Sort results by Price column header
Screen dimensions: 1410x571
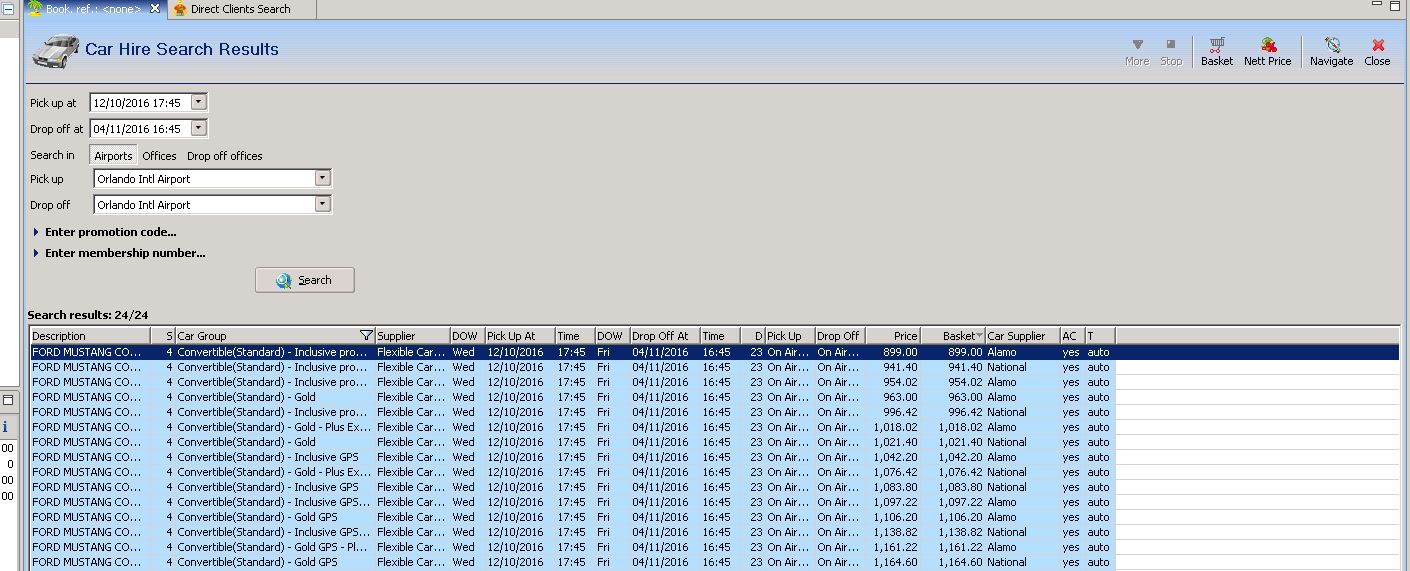(x=893, y=336)
